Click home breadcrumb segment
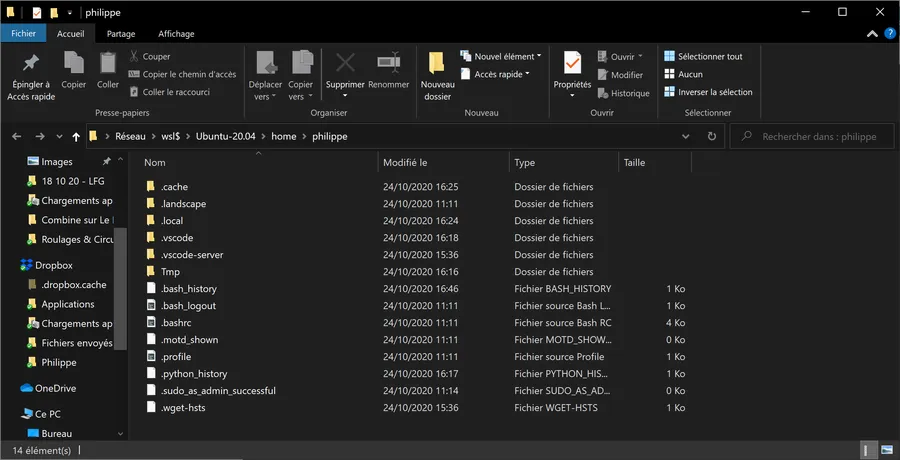Viewport: 900px width, 460px height. (284, 137)
